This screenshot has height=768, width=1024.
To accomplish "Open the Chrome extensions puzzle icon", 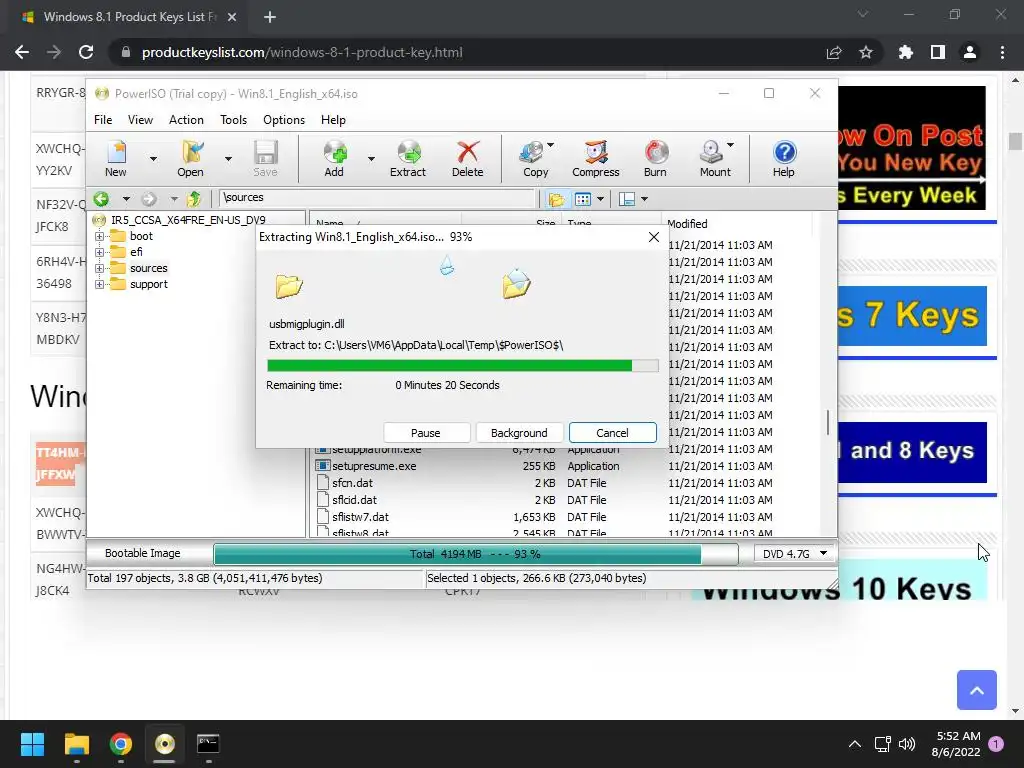I will click(x=906, y=52).
